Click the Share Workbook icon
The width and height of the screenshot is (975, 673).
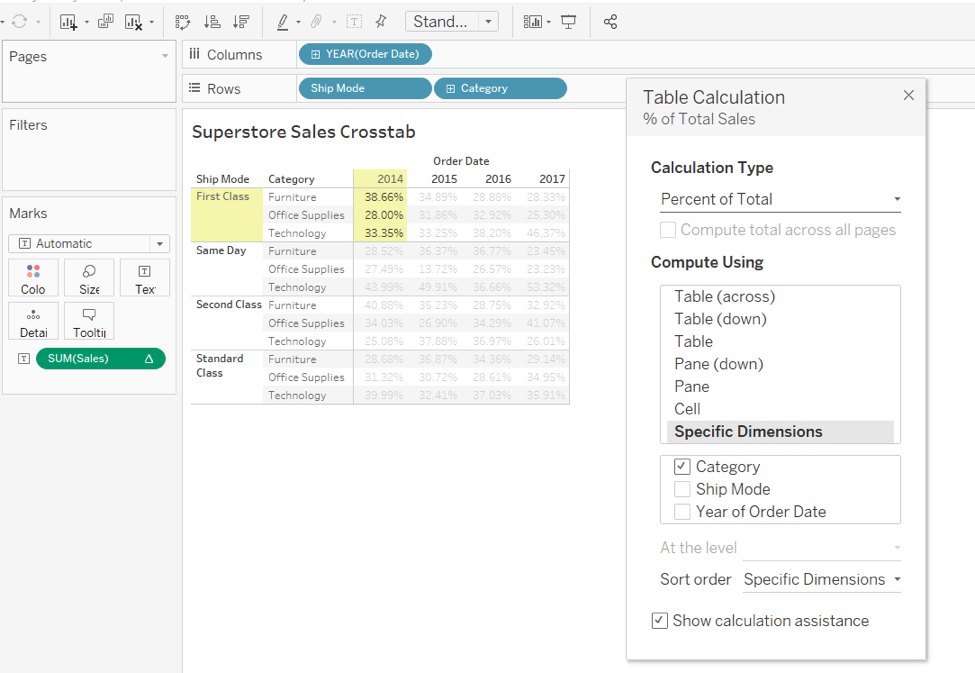coord(610,21)
